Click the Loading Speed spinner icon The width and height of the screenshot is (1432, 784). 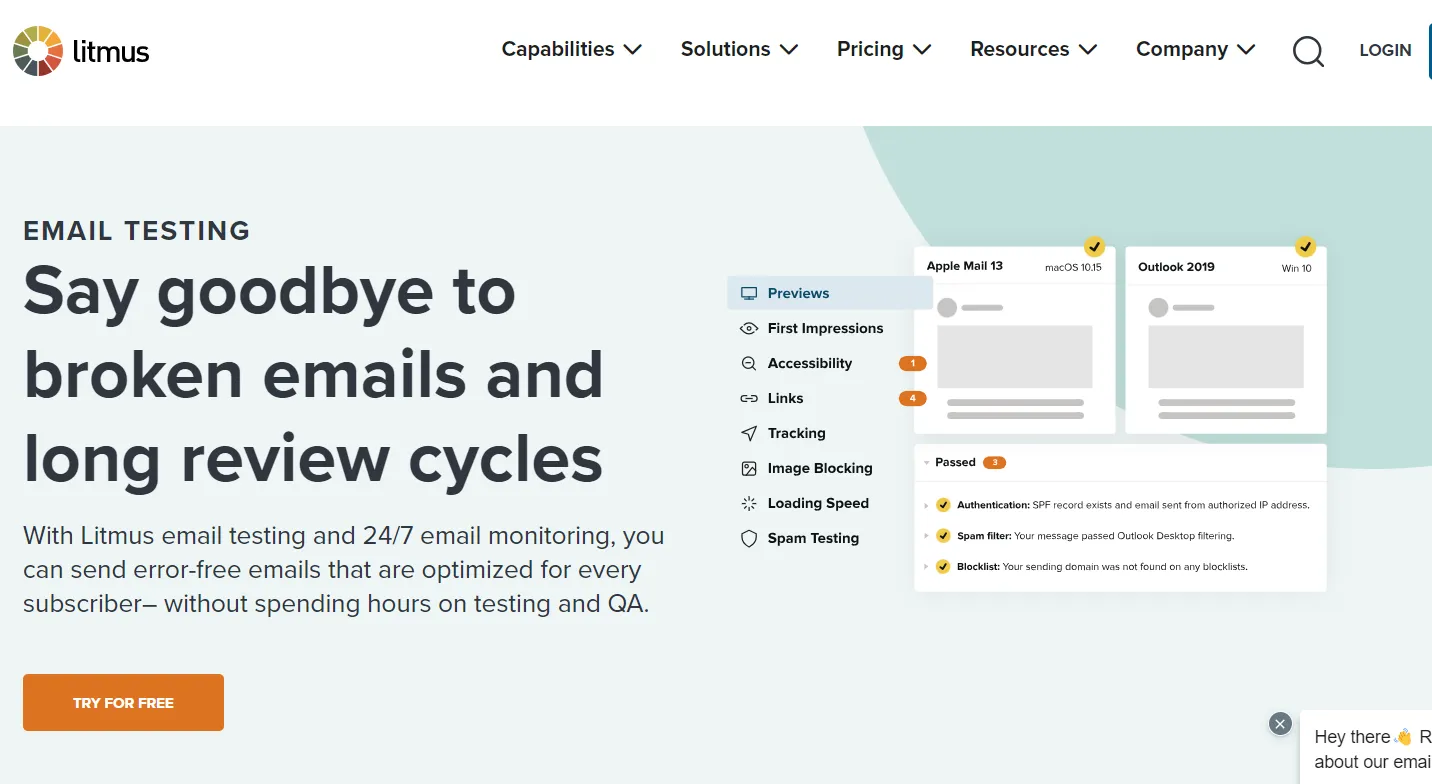point(749,503)
